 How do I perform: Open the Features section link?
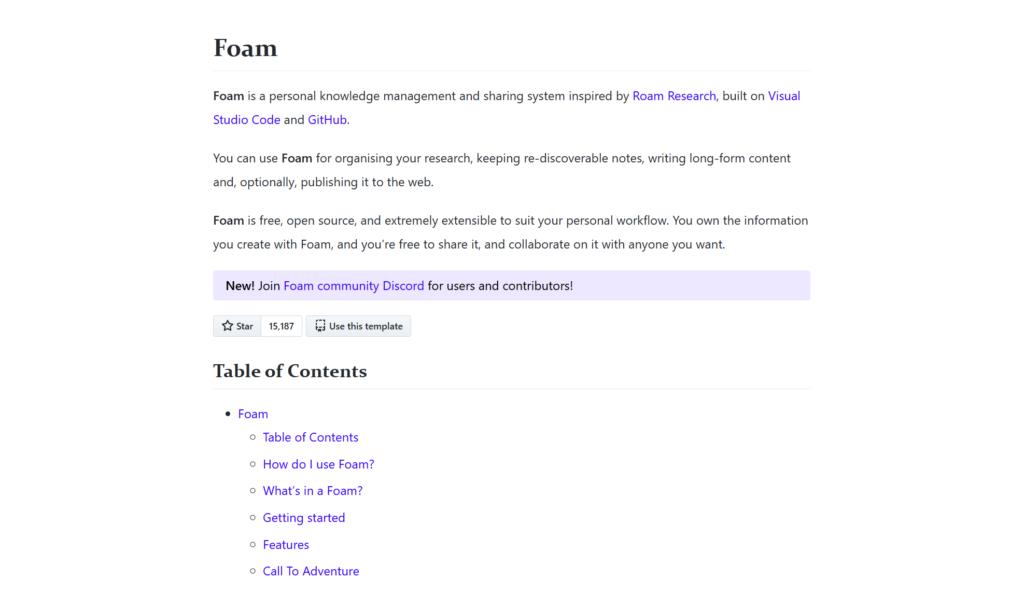(x=285, y=544)
